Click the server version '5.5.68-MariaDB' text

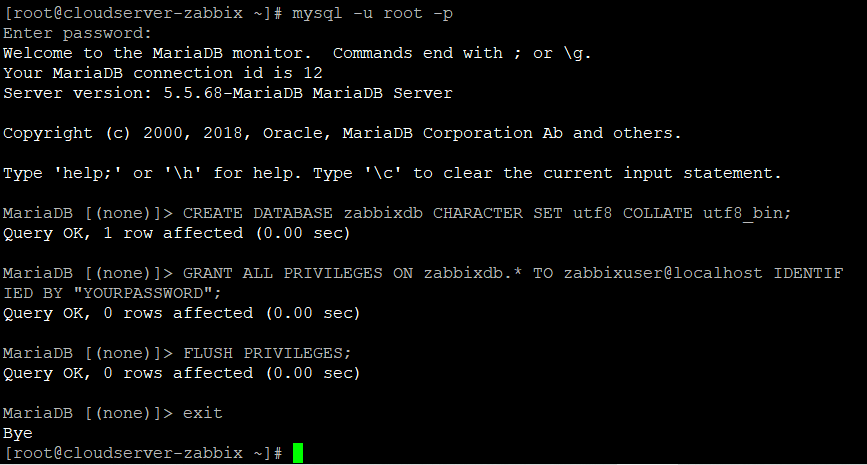[x=233, y=93]
